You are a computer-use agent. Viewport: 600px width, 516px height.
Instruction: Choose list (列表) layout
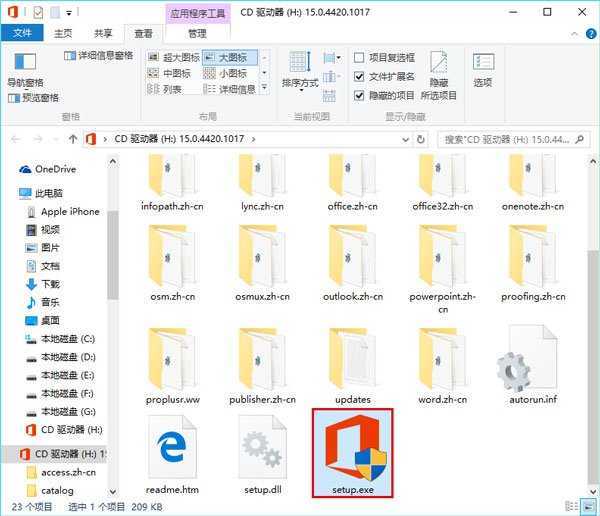coord(164,89)
